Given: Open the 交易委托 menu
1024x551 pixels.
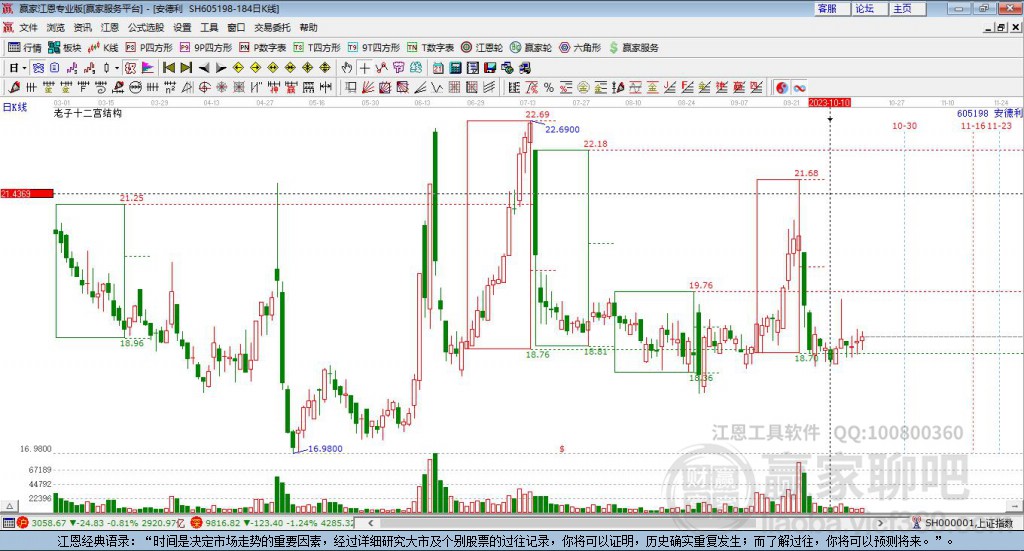Looking at the screenshot, I should coord(272,27).
